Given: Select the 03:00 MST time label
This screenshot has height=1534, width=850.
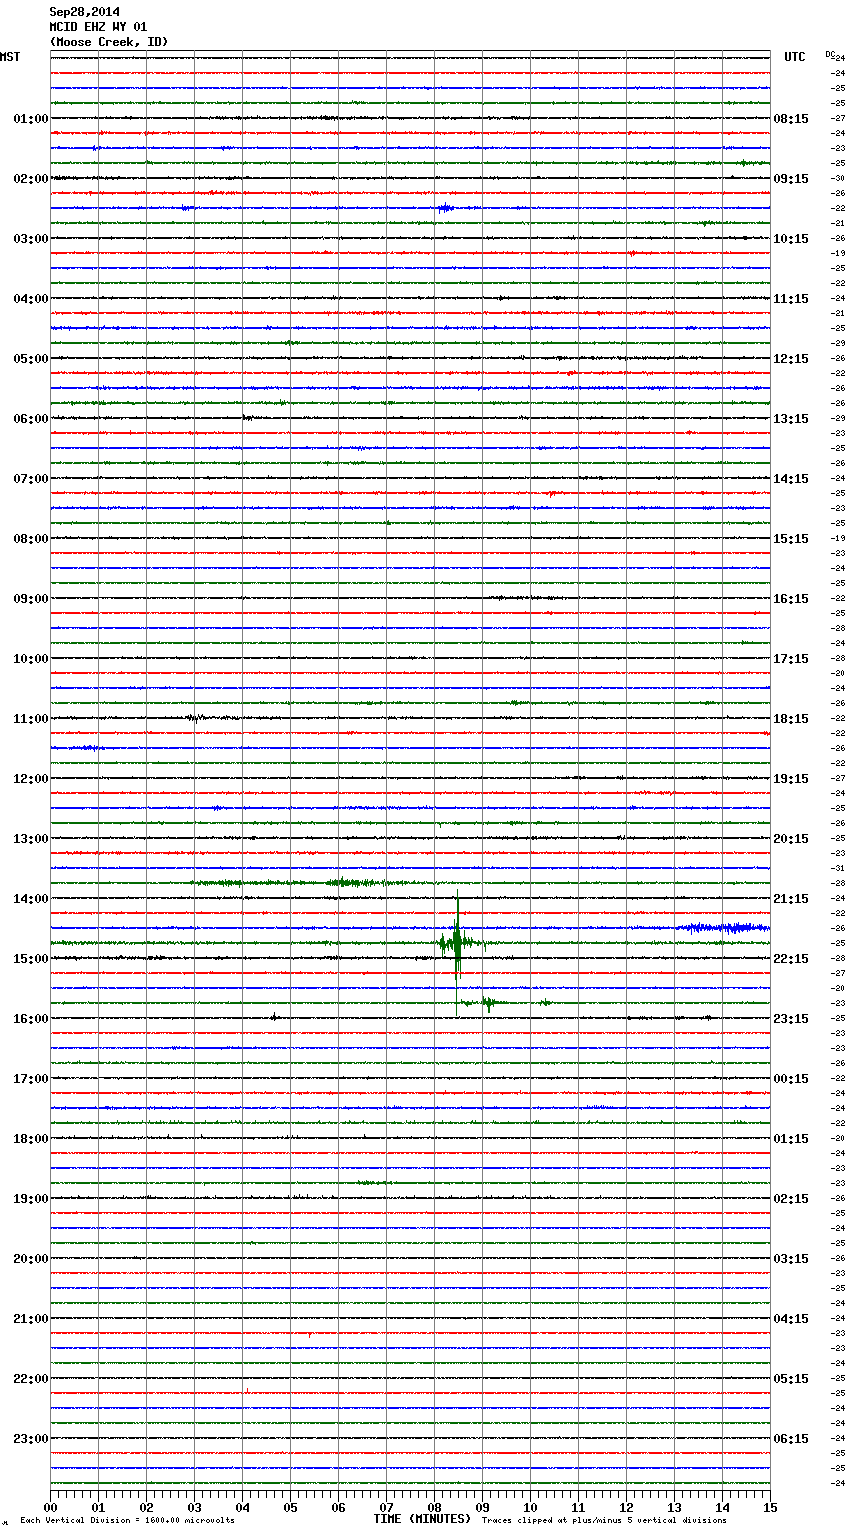Looking at the screenshot, I should (x=31, y=239).
